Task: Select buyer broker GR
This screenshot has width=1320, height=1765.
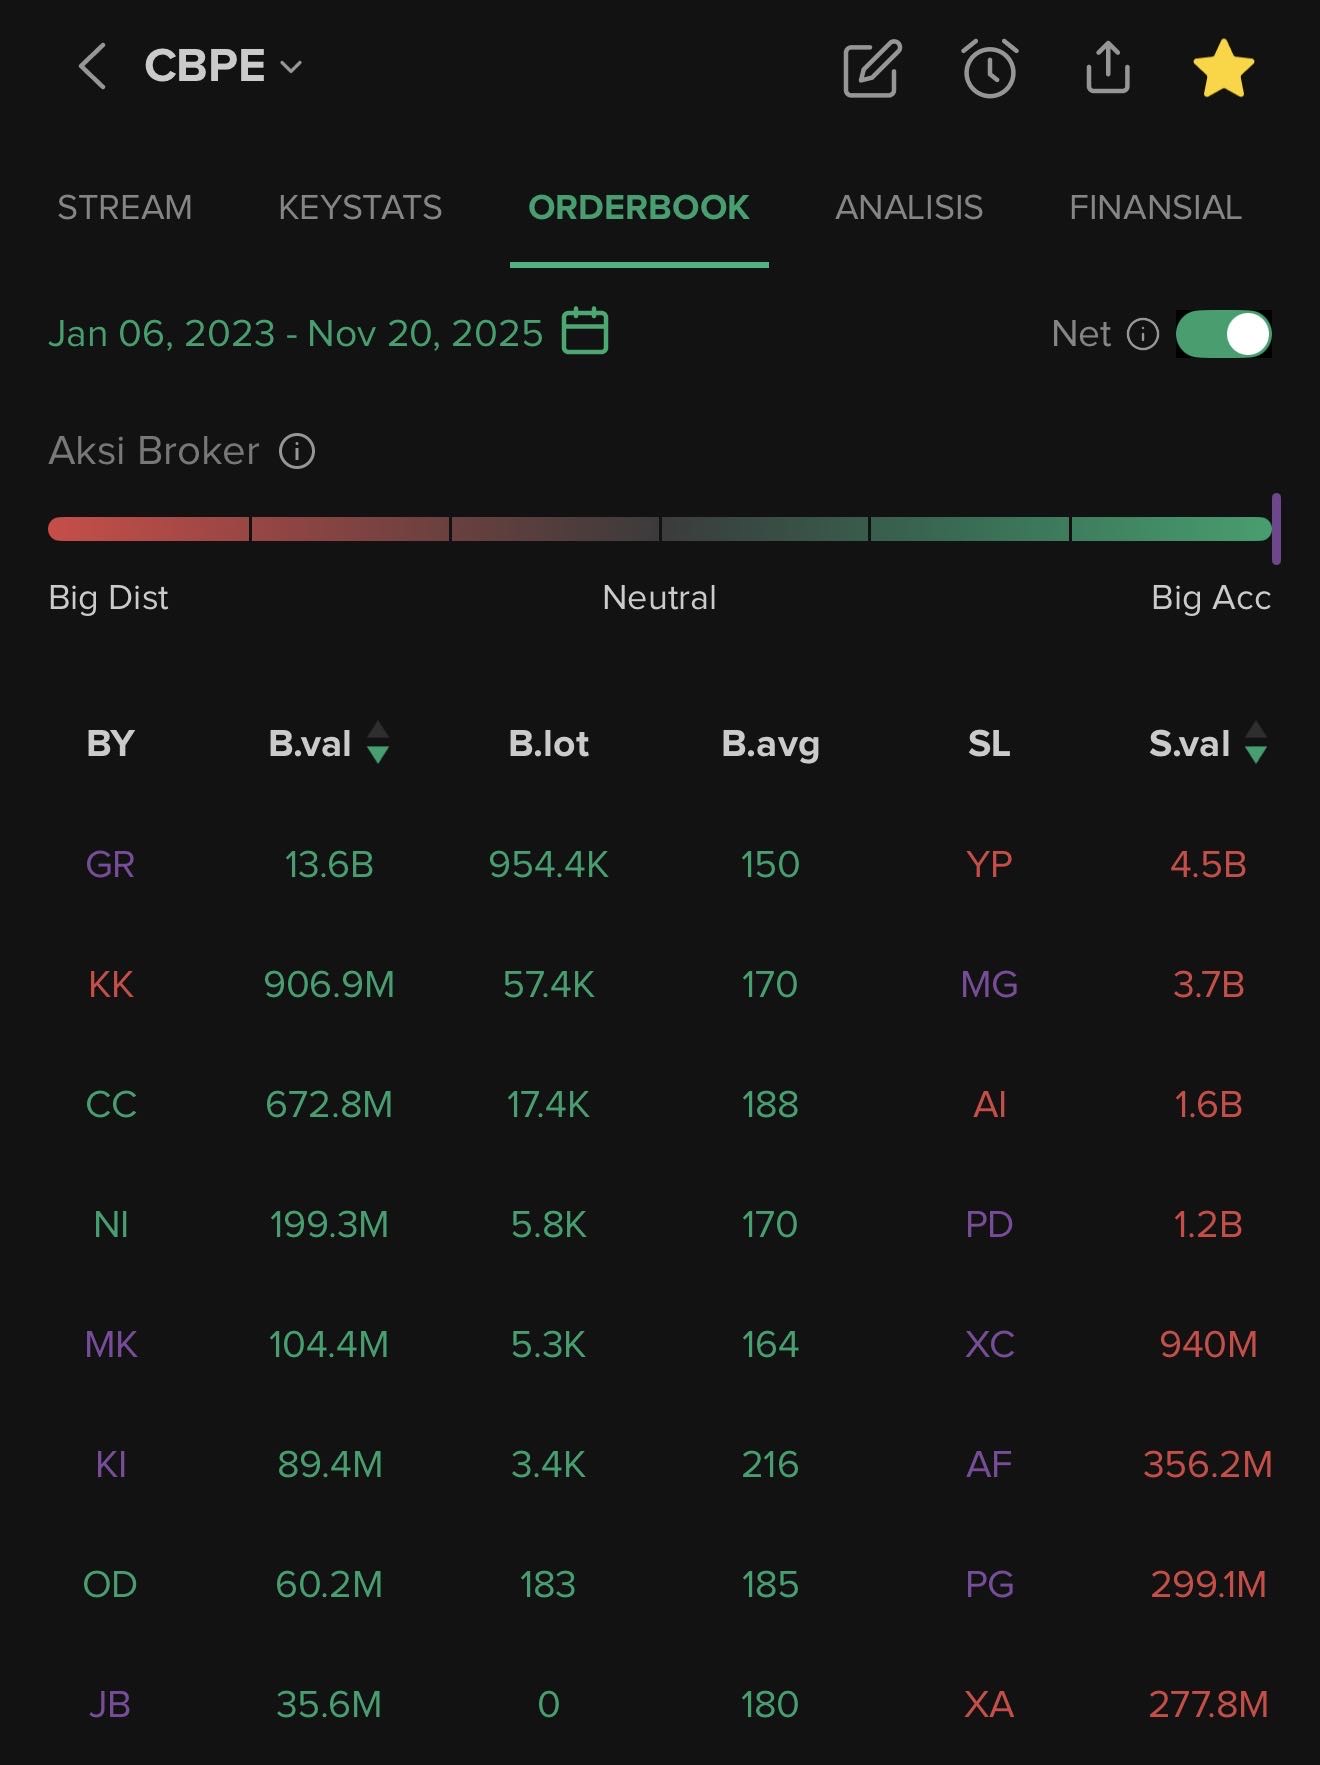Action: coord(110,864)
